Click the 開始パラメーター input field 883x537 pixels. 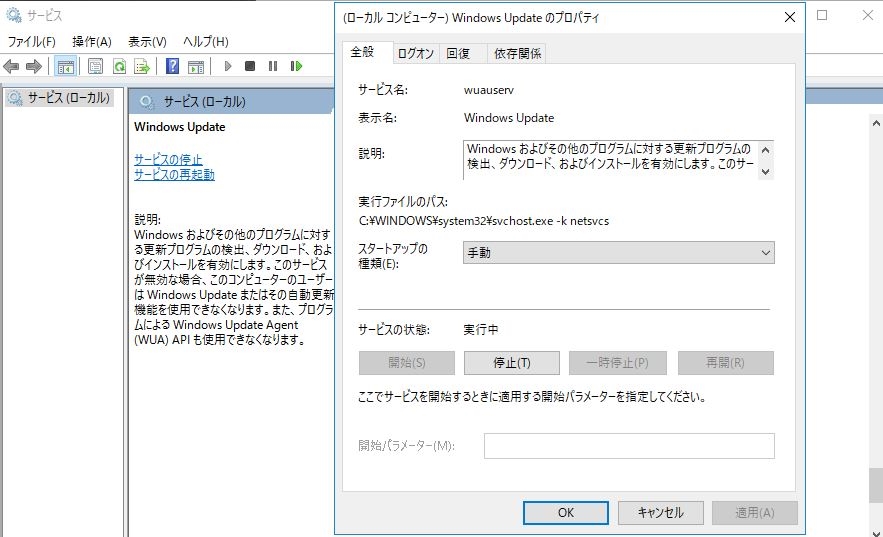point(629,446)
